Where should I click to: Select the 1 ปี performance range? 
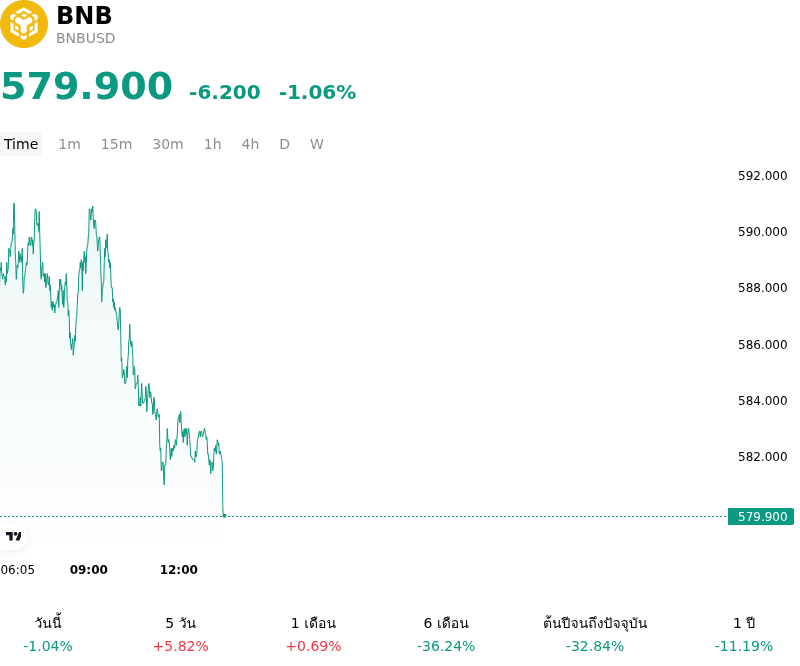click(x=744, y=634)
